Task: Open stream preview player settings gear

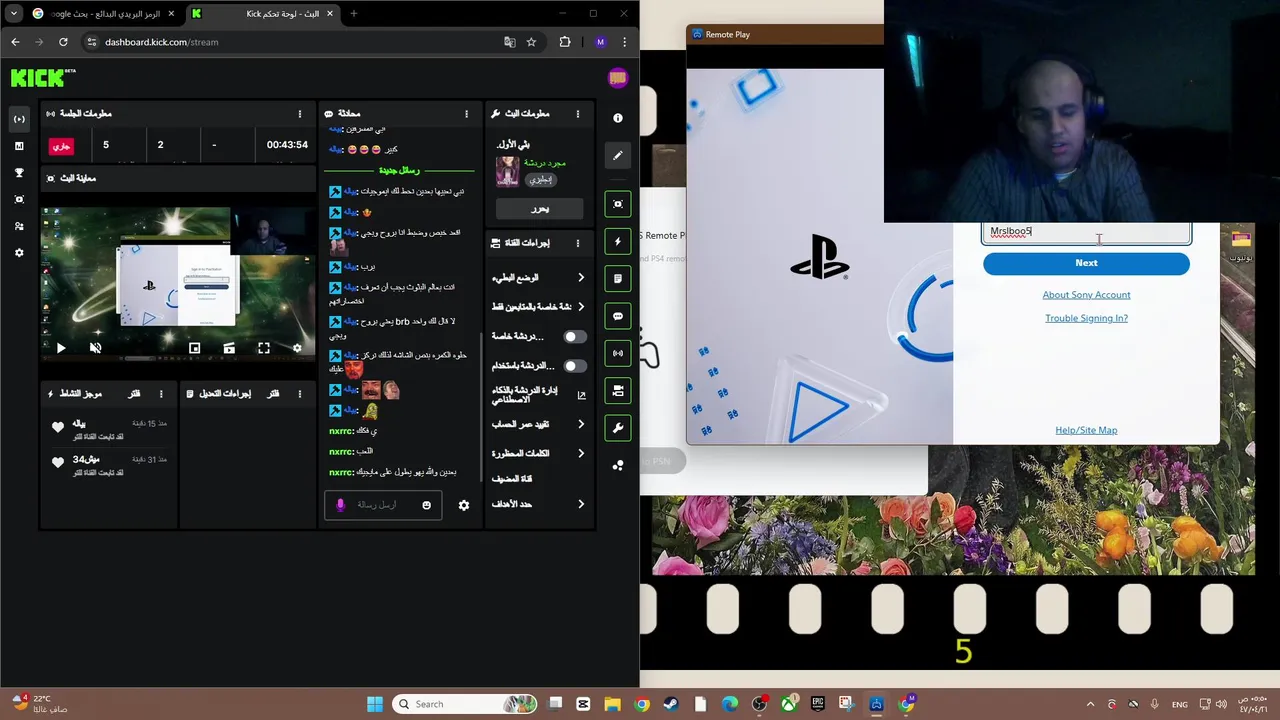Action: (297, 348)
